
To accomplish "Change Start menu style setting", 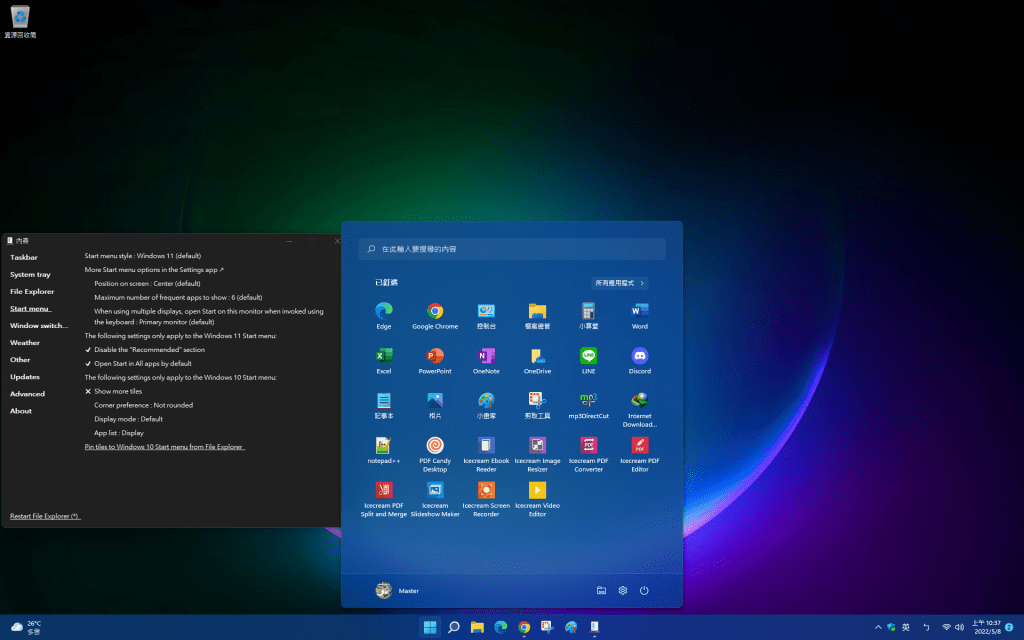I will [x=143, y=256].
